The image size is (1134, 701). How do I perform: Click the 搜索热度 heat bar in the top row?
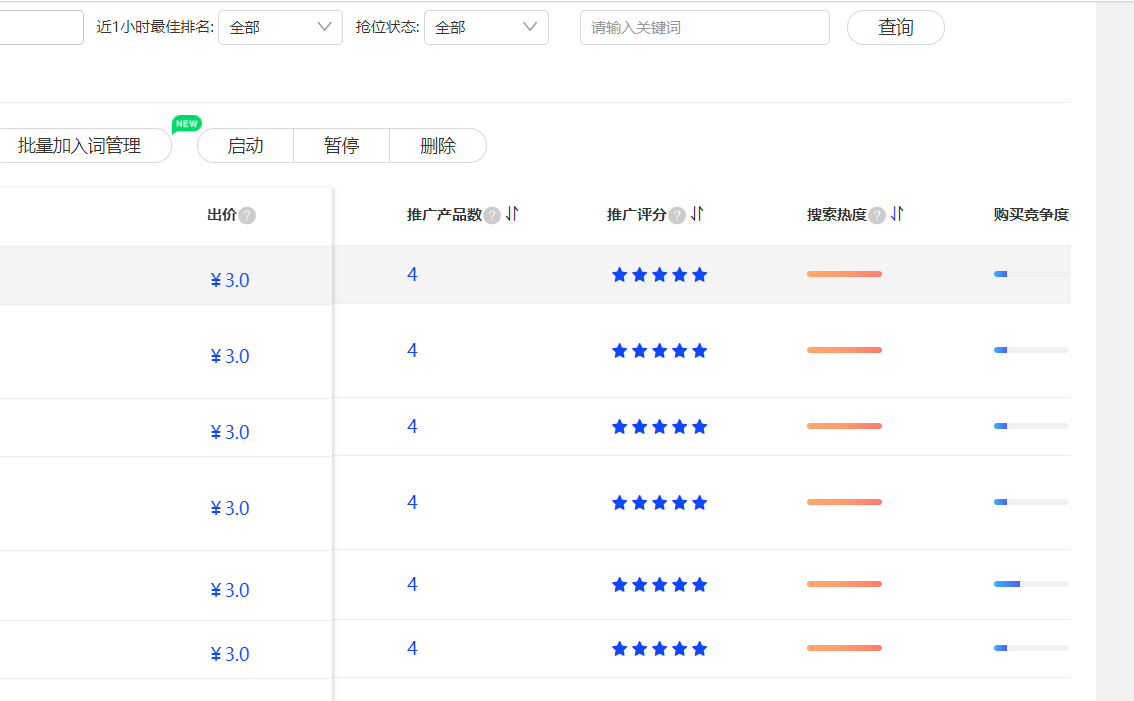(844, 273)
